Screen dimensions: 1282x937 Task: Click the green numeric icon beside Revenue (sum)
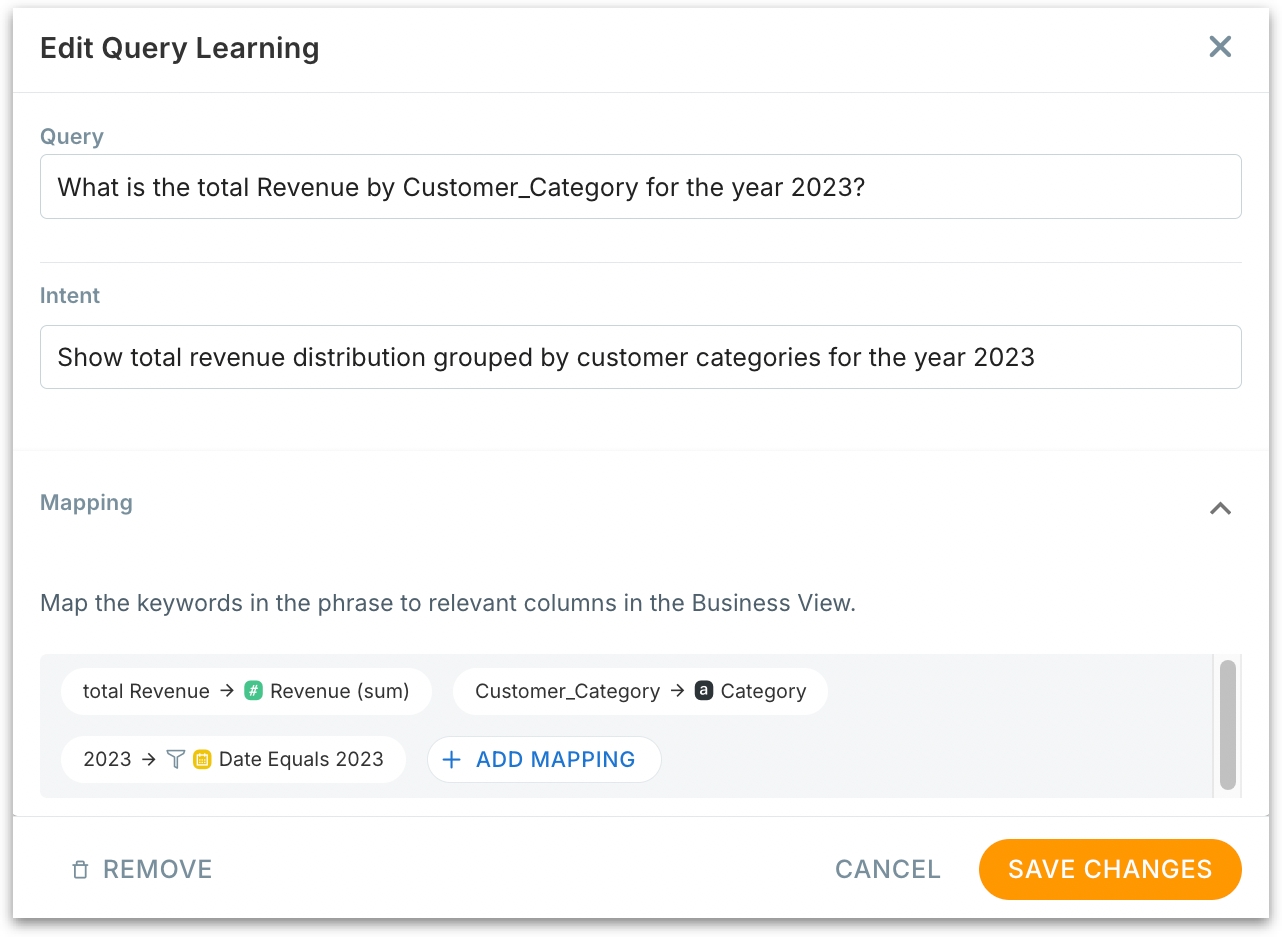[253, 691]
